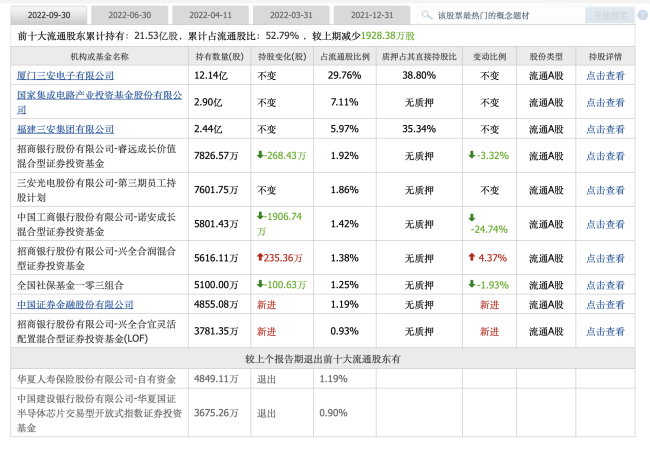Click the 持有数量(股) column header
This screenshot has height=449, width=650.
(x=219, y=57)
